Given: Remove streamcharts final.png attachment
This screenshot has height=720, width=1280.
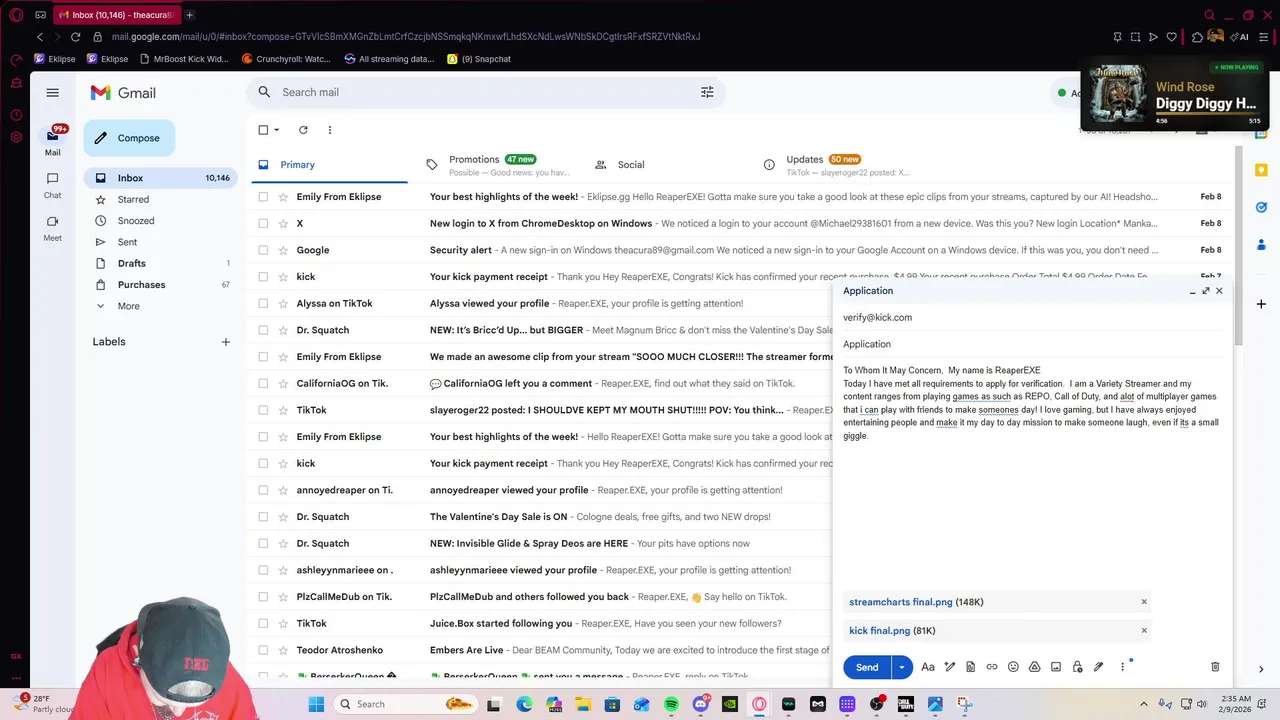Looking at the screenshot, I should pos(1144,602).
